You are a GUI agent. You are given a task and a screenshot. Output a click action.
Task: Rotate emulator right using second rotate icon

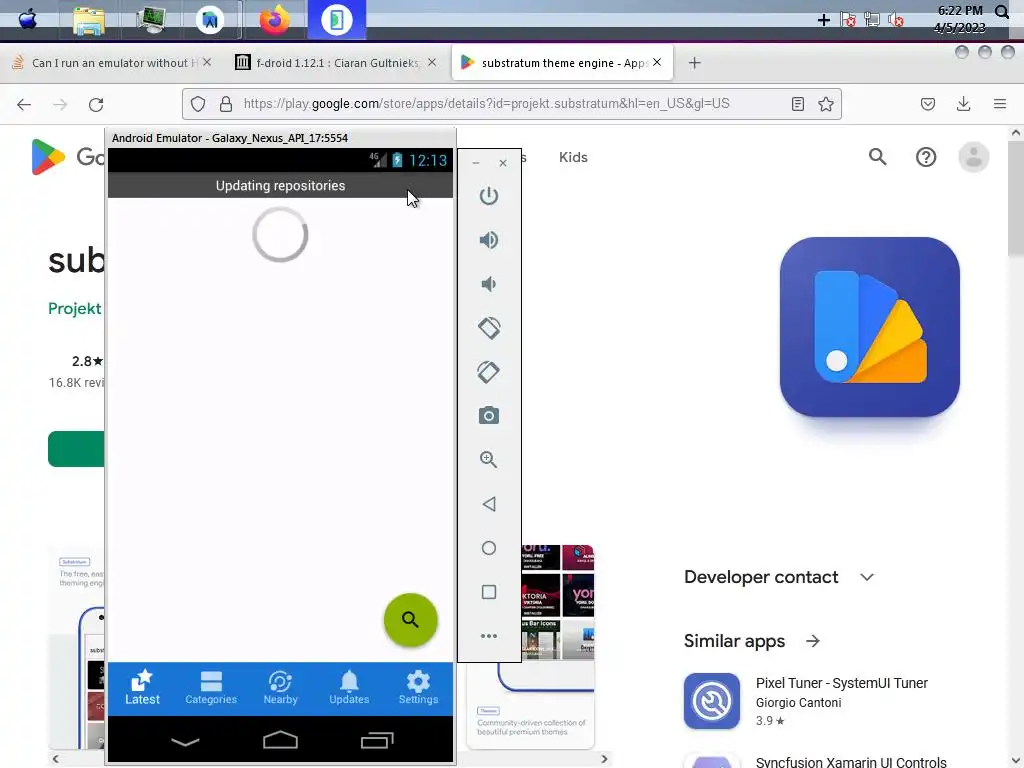coord(488,372)
